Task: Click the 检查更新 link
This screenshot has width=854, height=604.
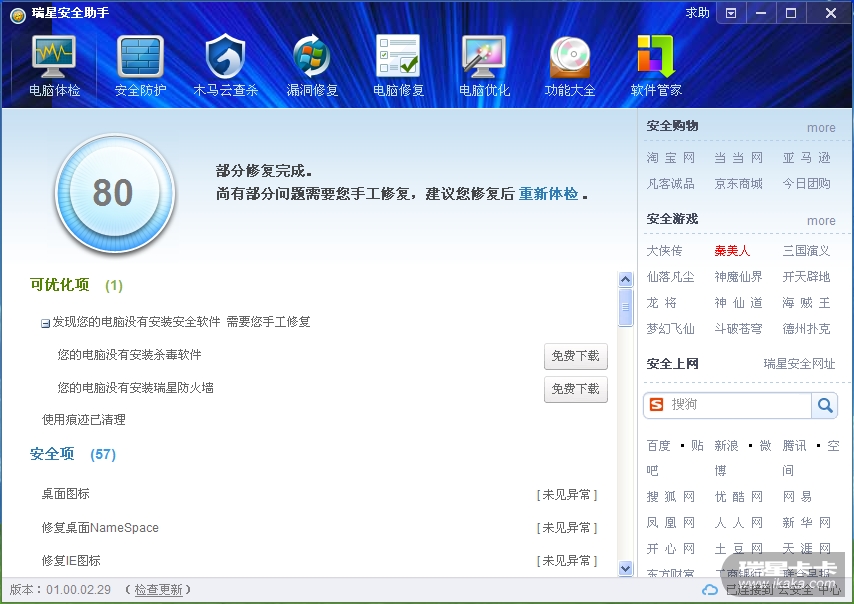Action: [158, 590]
